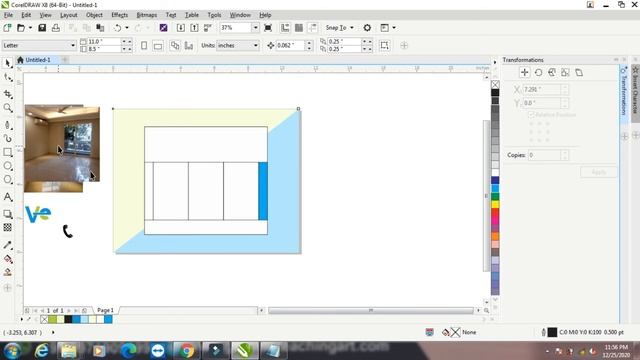Viewport: 640px width, 360px height.
Task: Select the Crop tool
Action: (8, 94)
